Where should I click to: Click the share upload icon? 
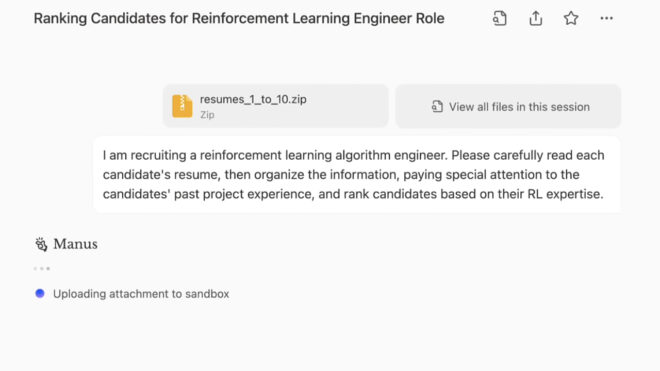coord(535,18)
